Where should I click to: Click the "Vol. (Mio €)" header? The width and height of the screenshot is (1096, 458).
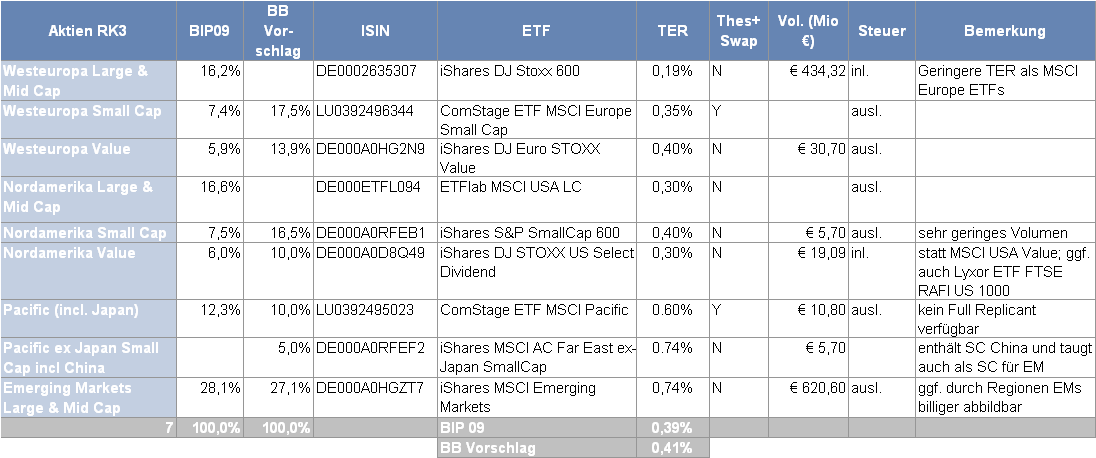(x=807, y=31)
